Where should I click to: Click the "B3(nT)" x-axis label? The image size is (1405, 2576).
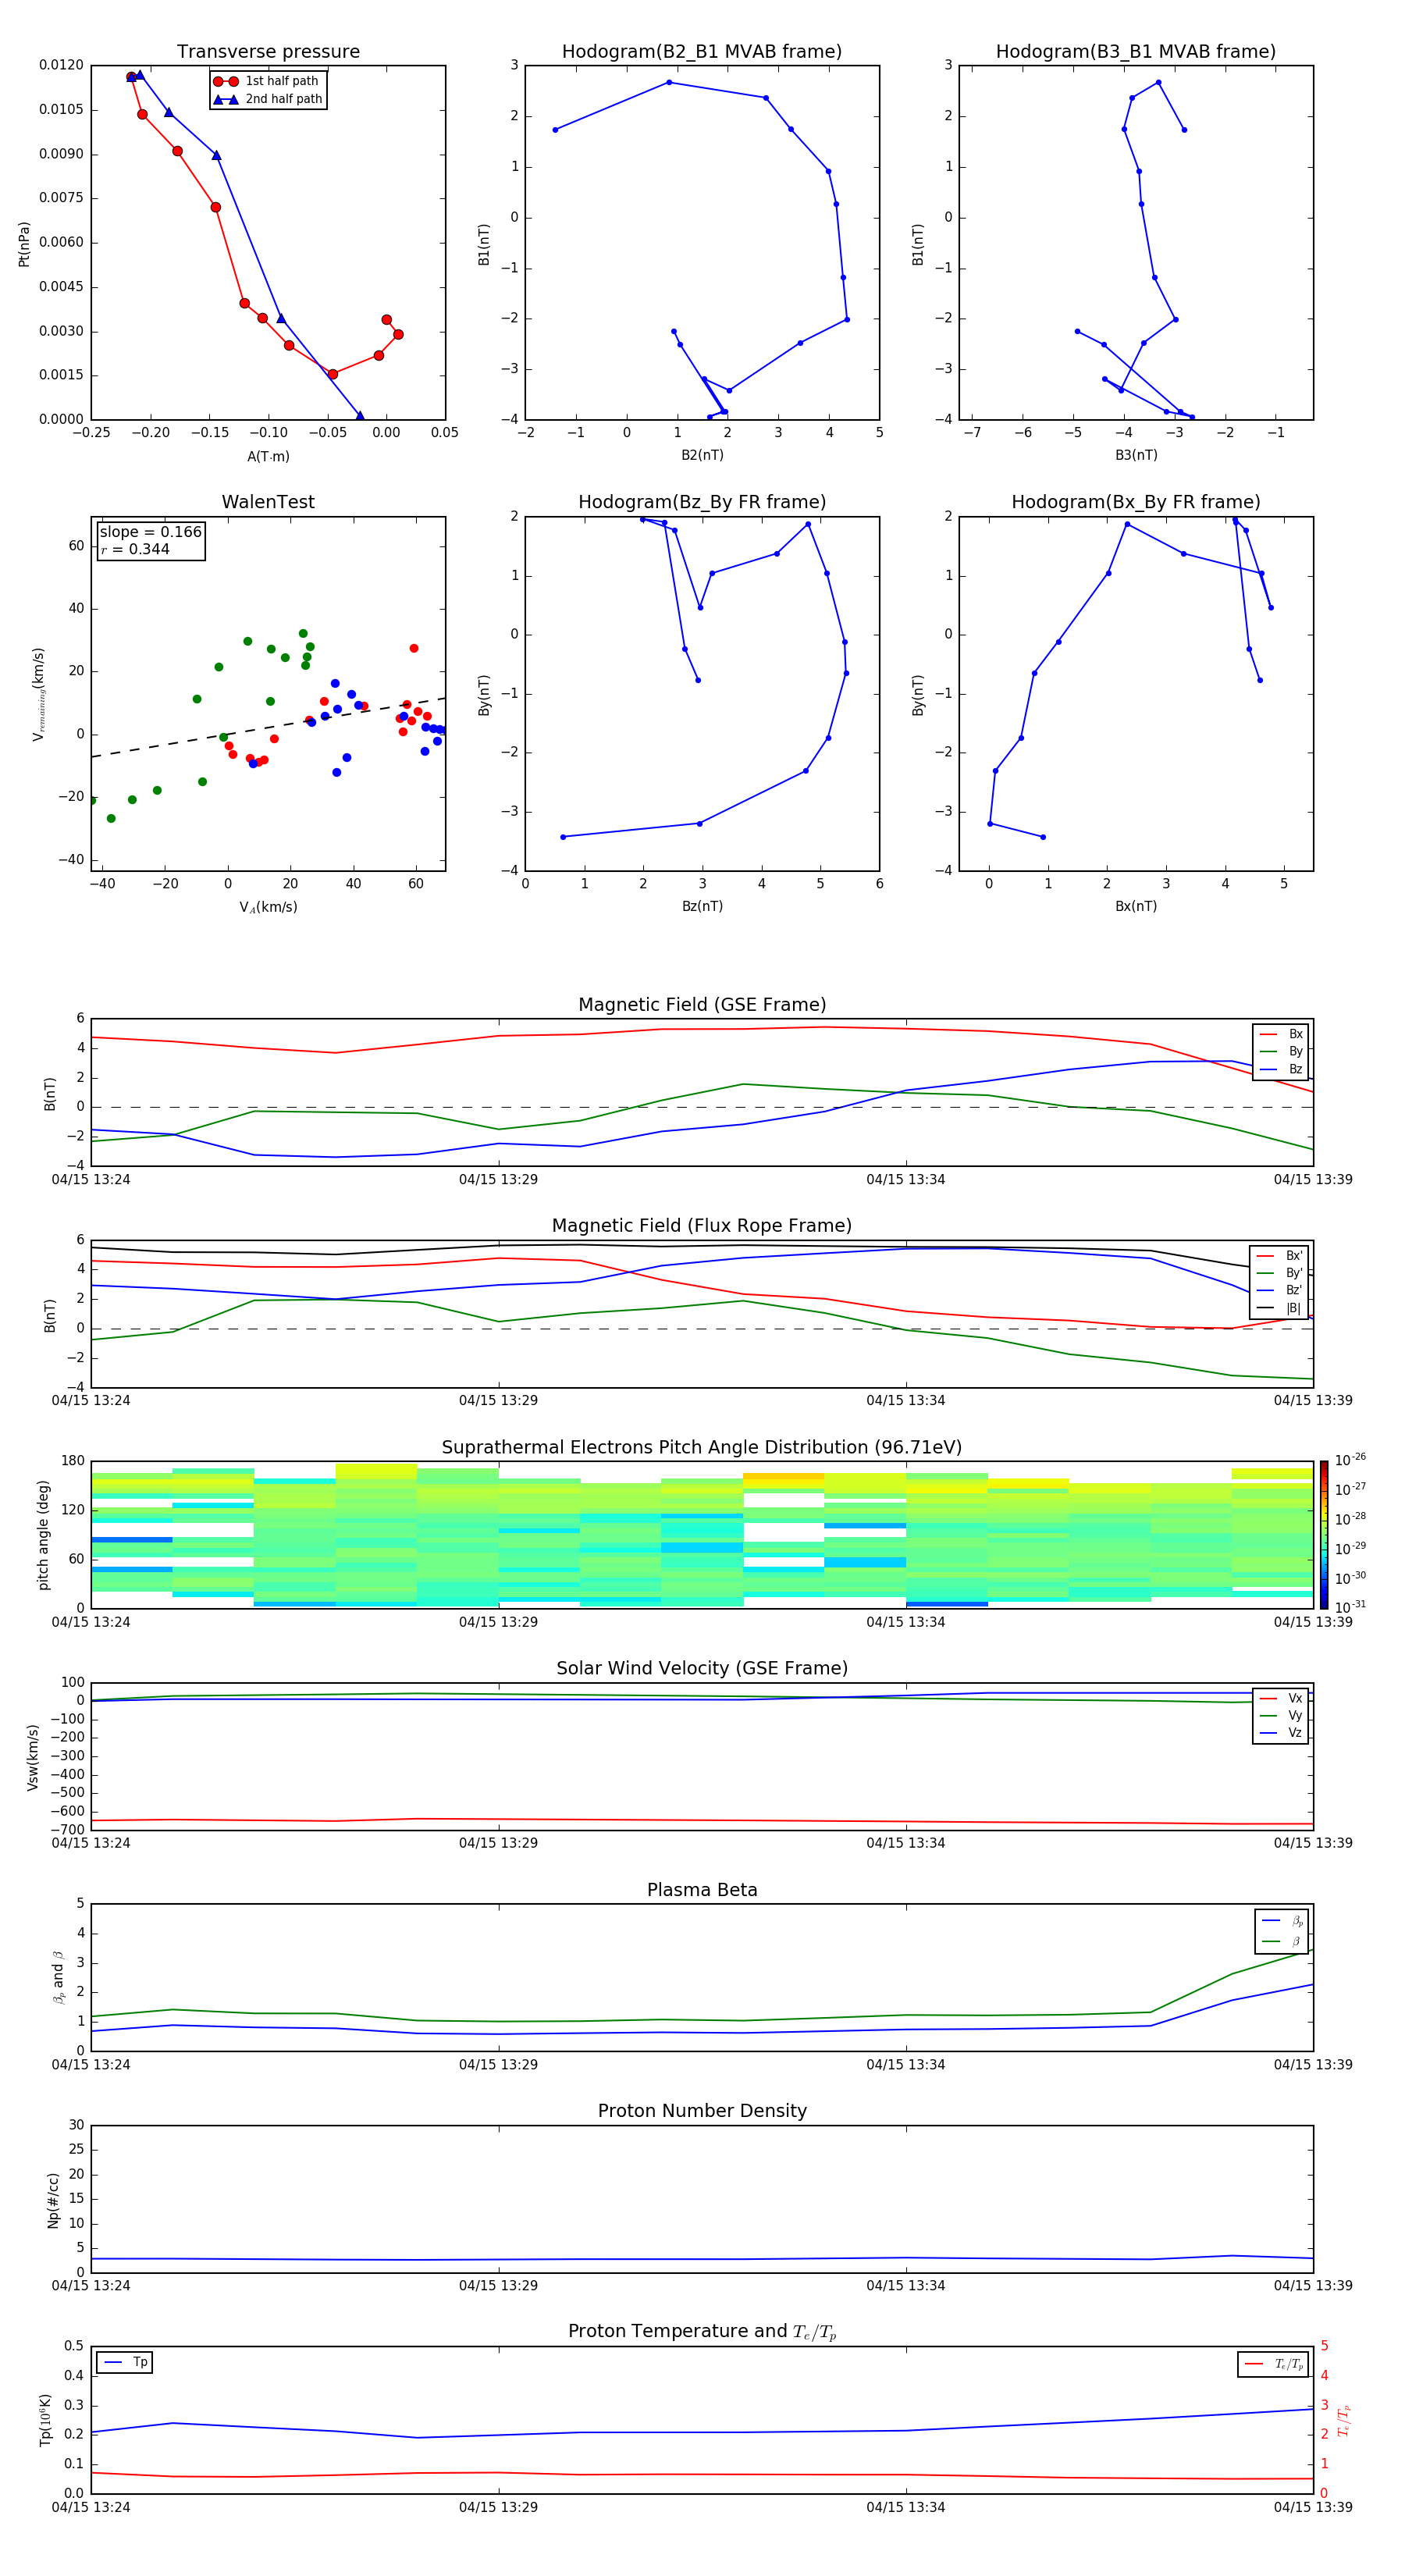pos(1136,455)
